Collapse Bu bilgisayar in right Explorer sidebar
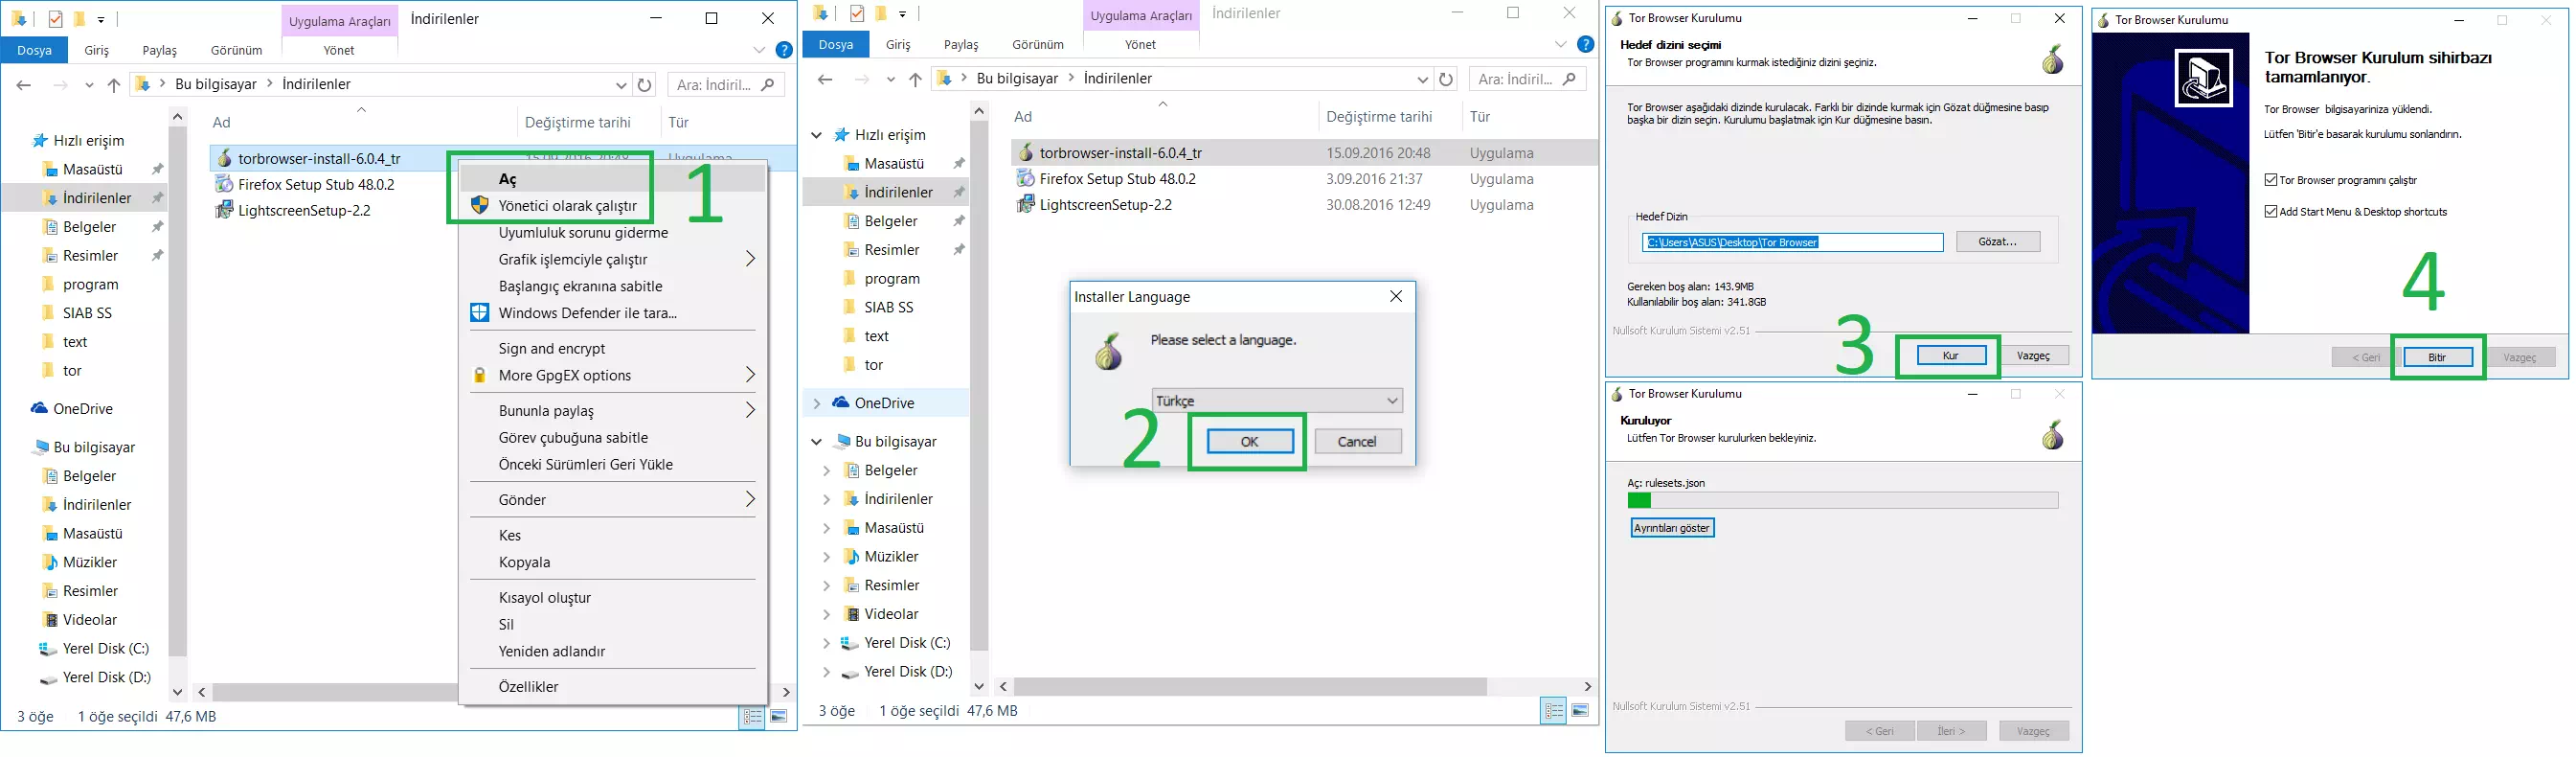The height and width of the screenshot is (757, 2576). (x=817, y=442)
